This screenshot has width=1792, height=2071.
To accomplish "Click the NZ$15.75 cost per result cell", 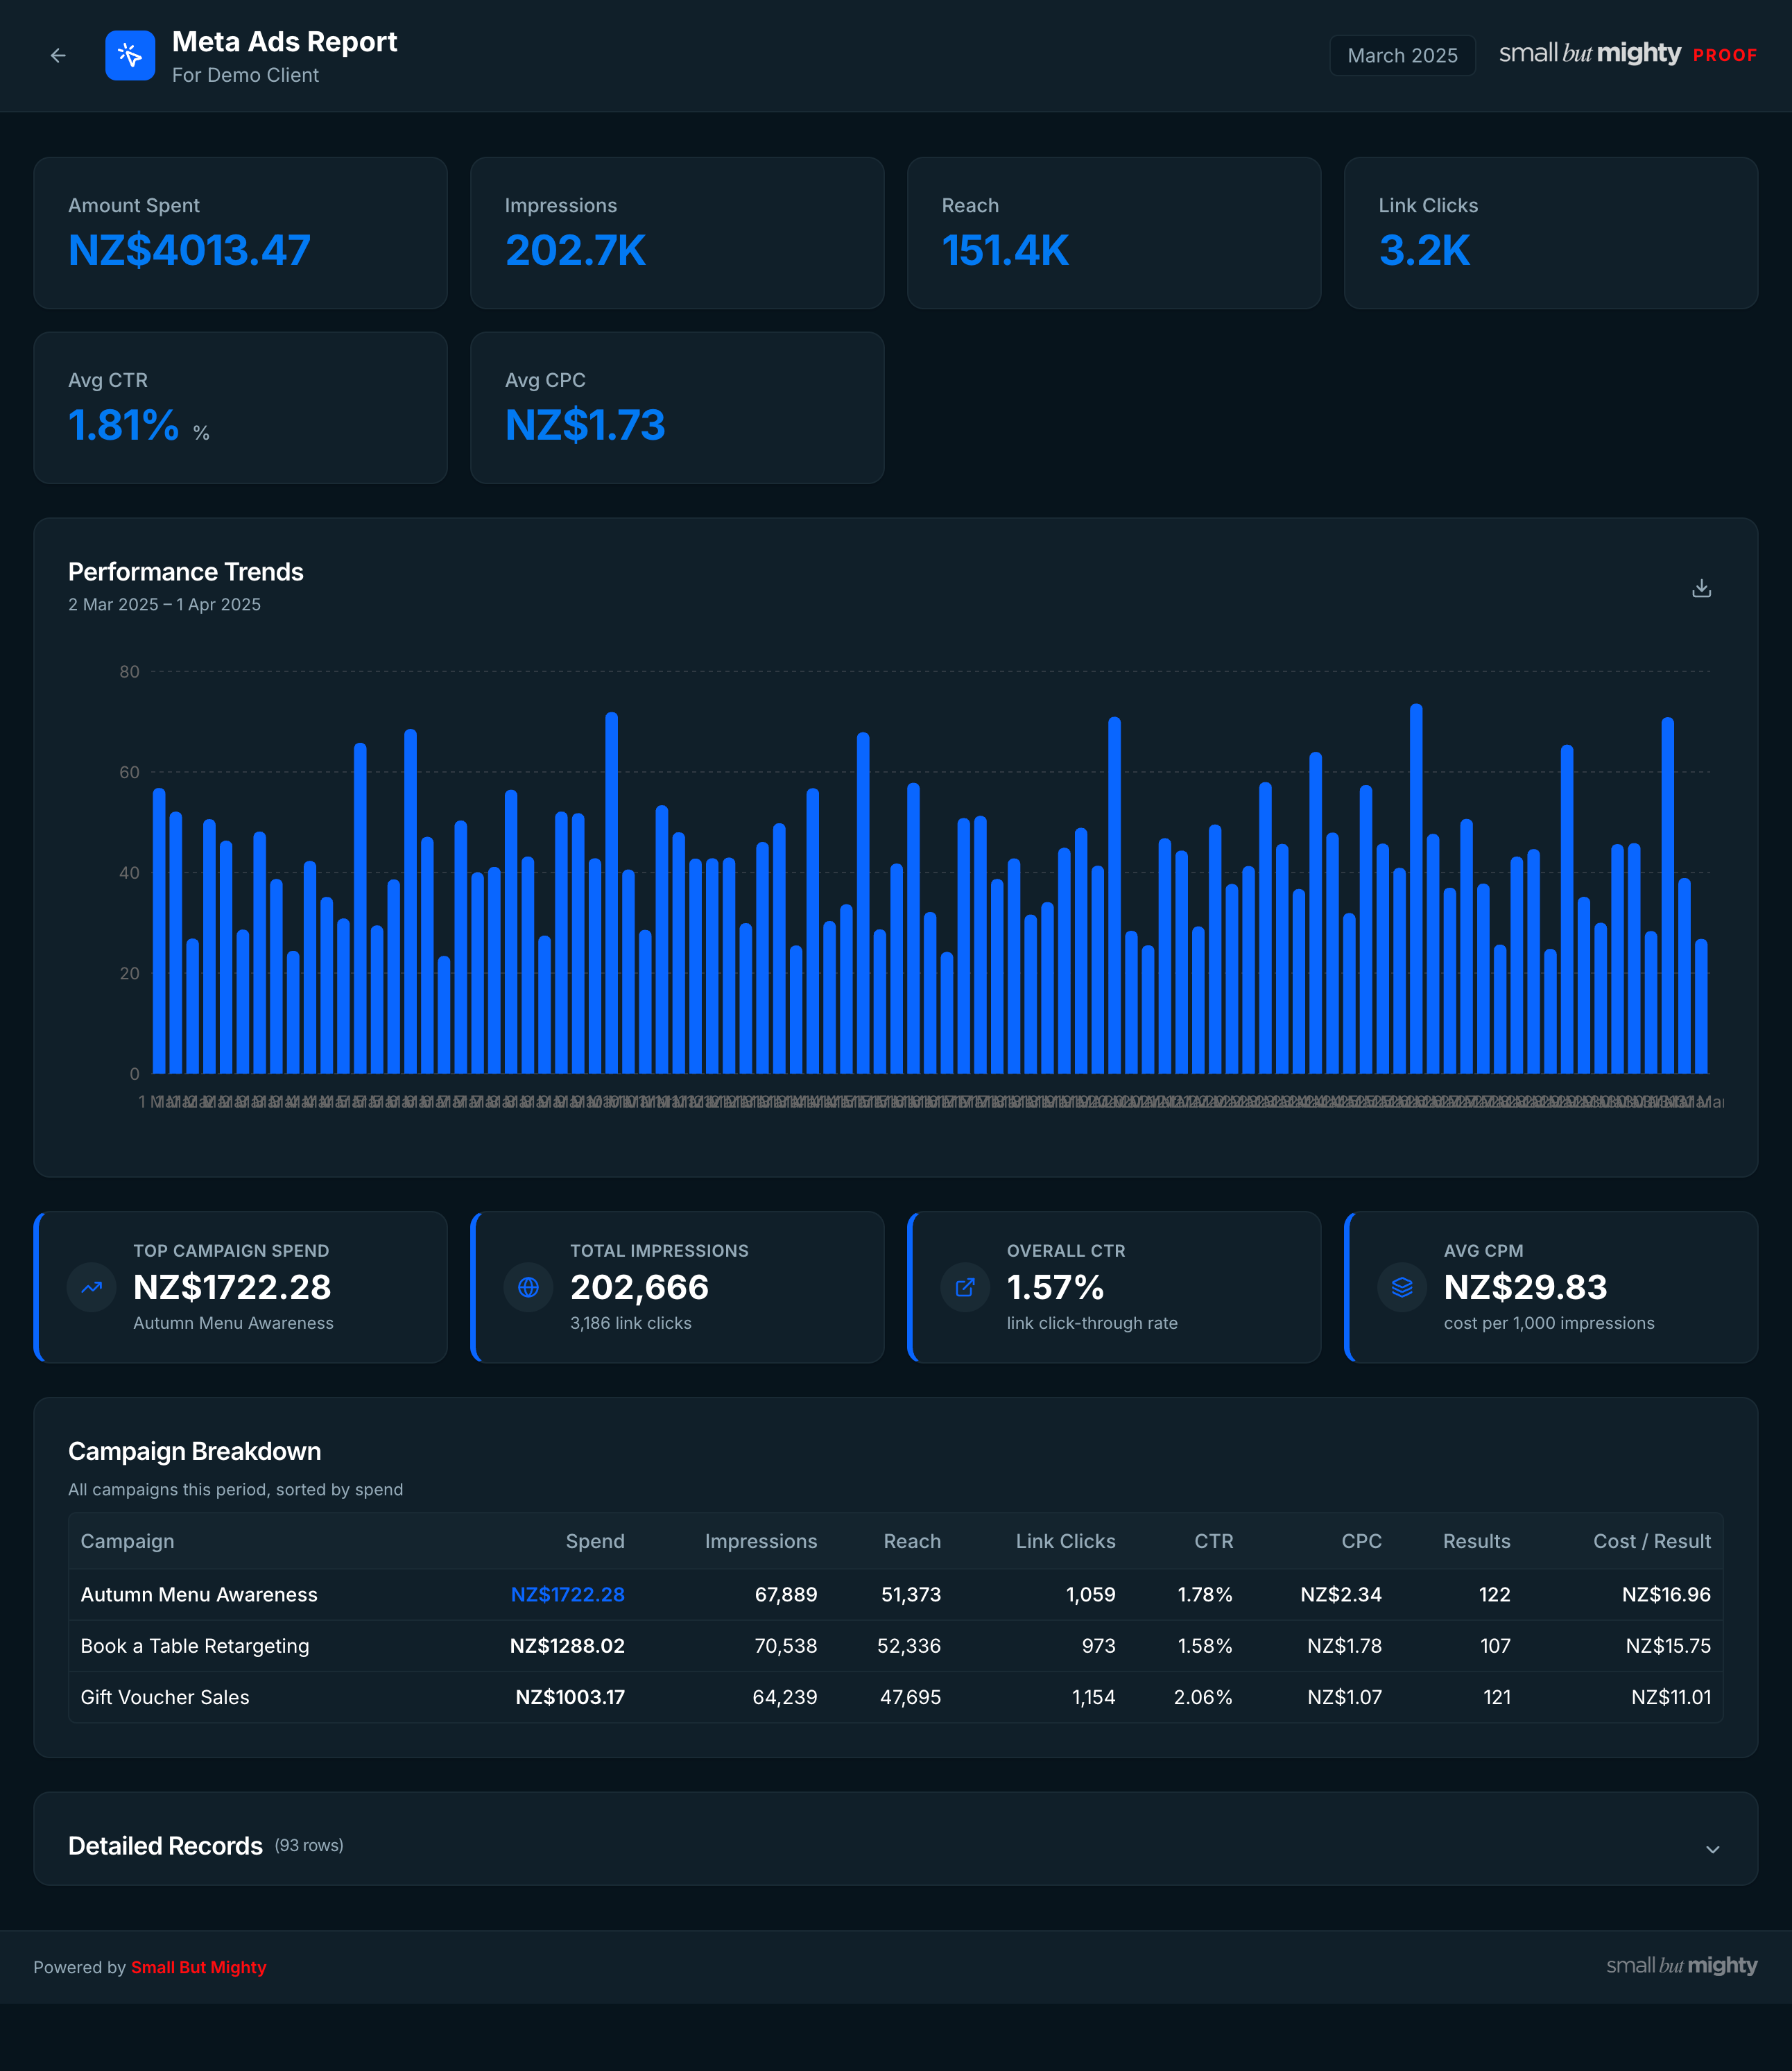I will coord(1668,1645).
